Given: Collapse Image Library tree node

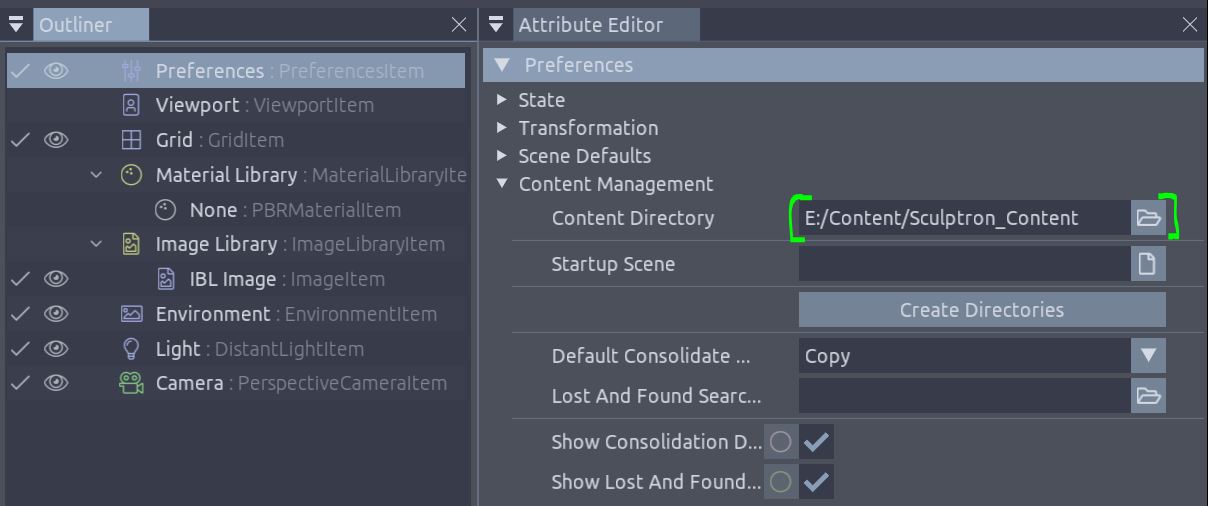Looking at the screenshot, I should (x=97, y=244).
